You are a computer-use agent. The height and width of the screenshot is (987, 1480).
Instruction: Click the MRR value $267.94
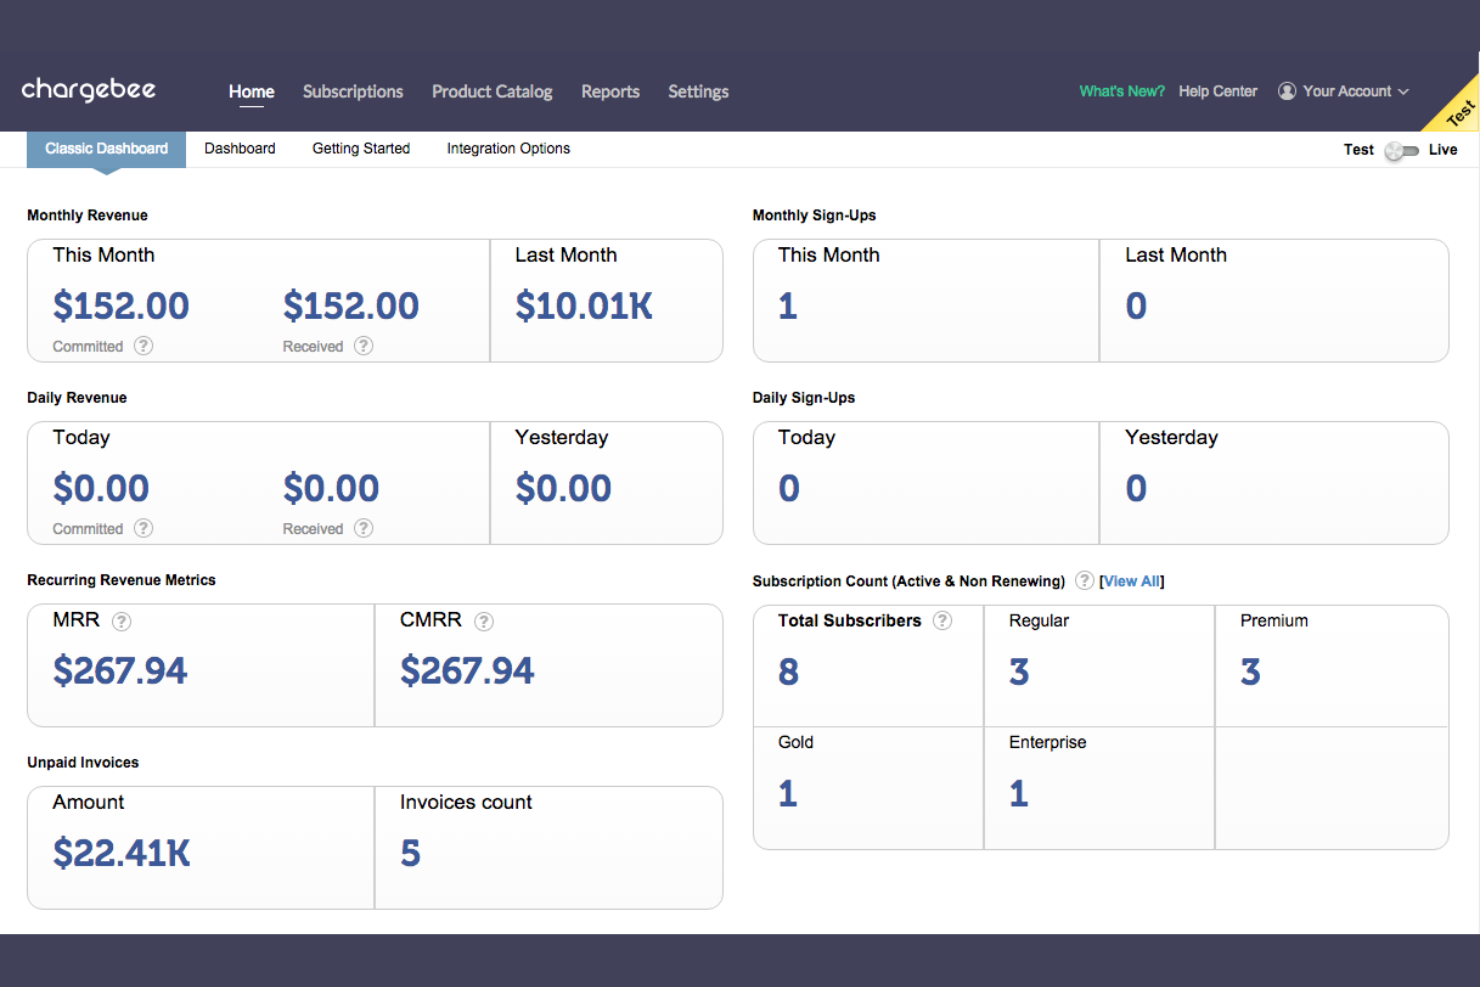pyautogui.click(x=120, y=671)
